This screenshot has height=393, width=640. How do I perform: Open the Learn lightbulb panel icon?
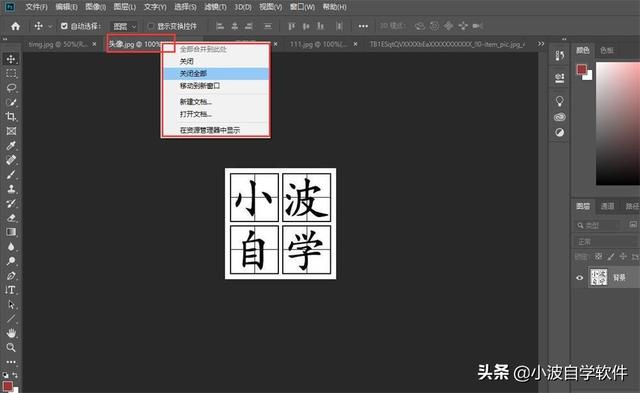(560, 101)
